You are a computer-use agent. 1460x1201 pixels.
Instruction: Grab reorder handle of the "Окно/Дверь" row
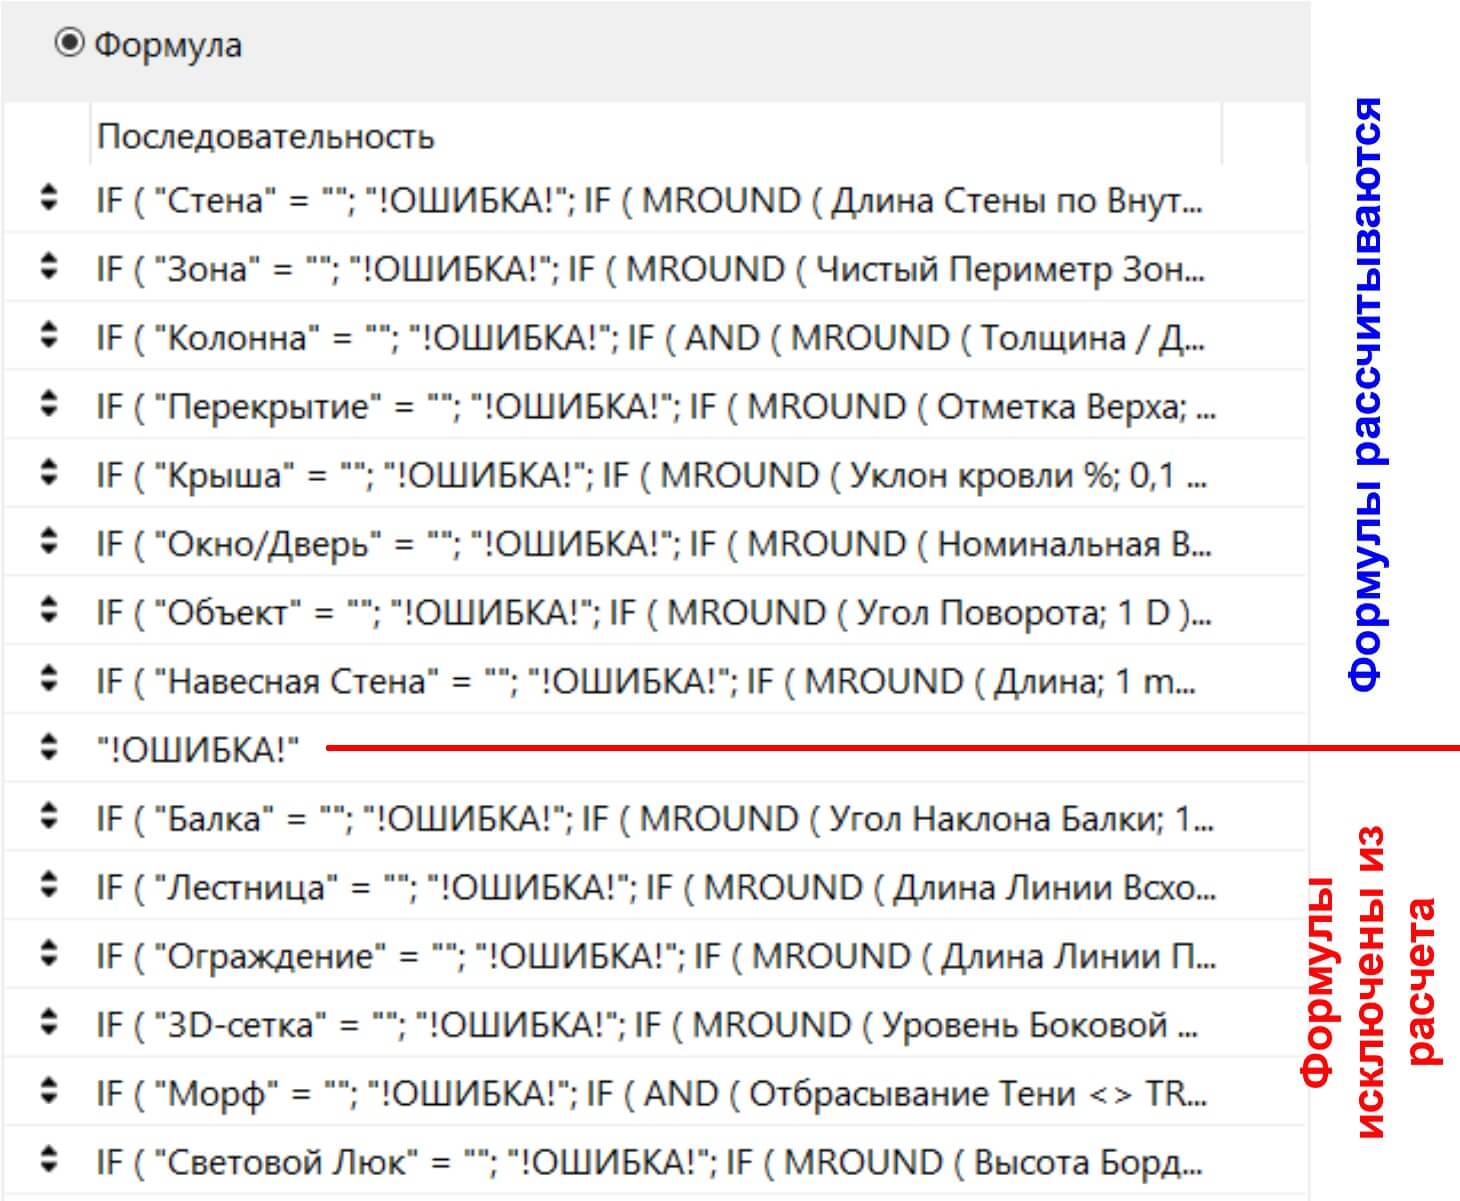pos(48,542)
